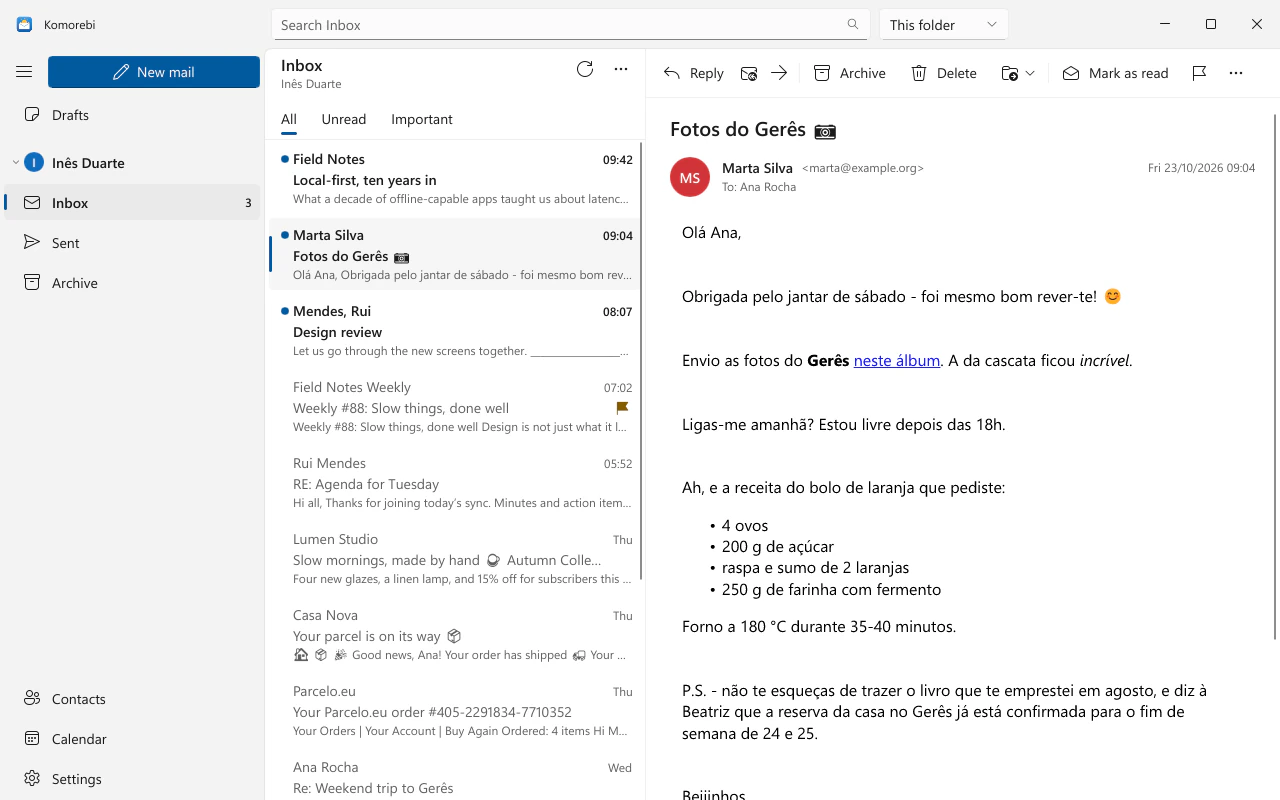Switch to the Important tab
Viewport: 1280px width, 800px height.
[422, 119]
